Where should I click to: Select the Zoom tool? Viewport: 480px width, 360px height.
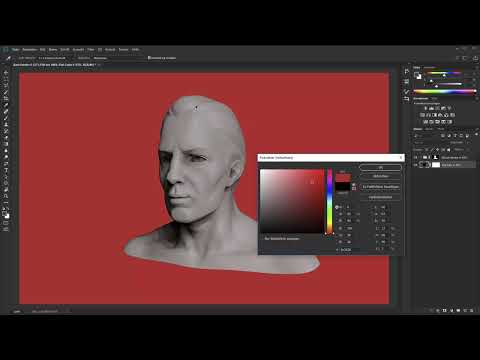(6, 196)
